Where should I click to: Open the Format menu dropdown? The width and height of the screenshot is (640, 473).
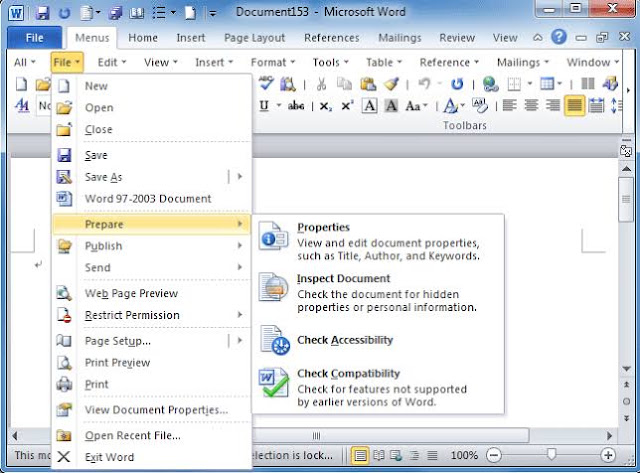[273, 62]
